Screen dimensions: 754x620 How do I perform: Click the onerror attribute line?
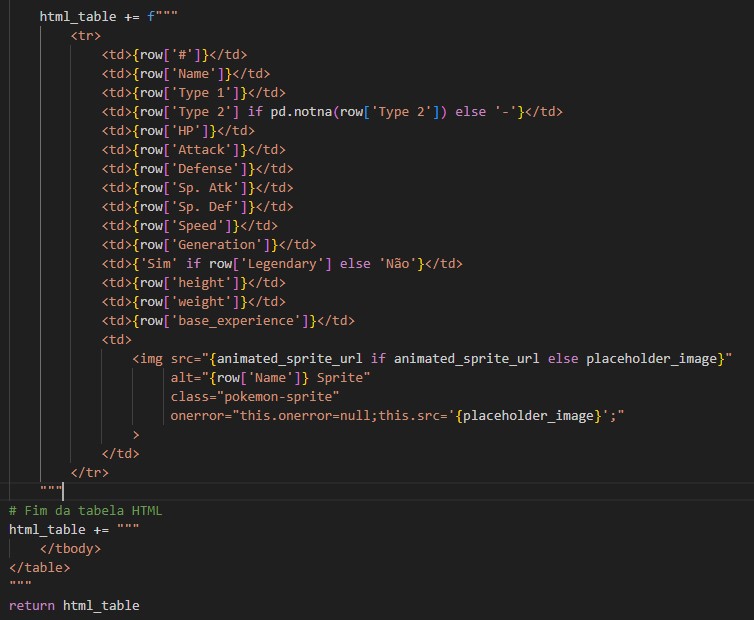[x=400, y=415]
